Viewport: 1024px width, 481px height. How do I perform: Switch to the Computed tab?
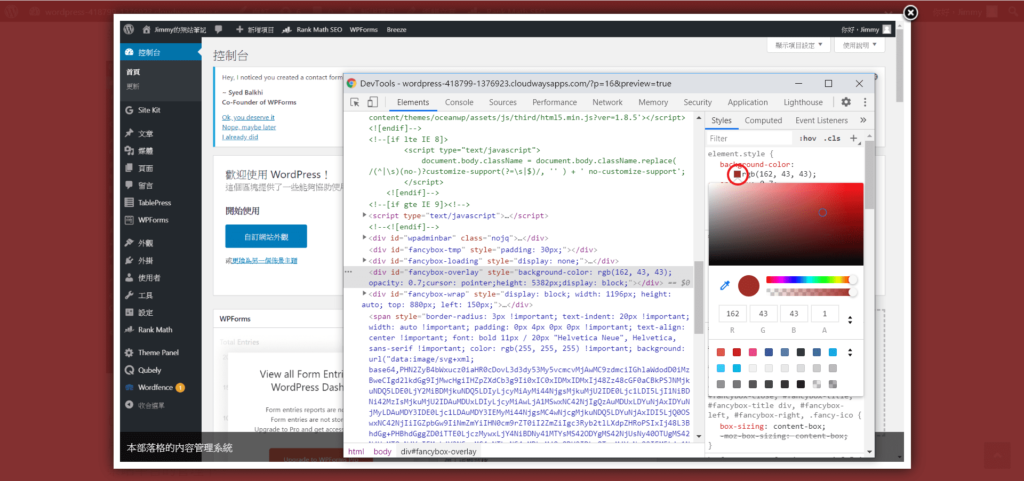click(x=763, y=120)
